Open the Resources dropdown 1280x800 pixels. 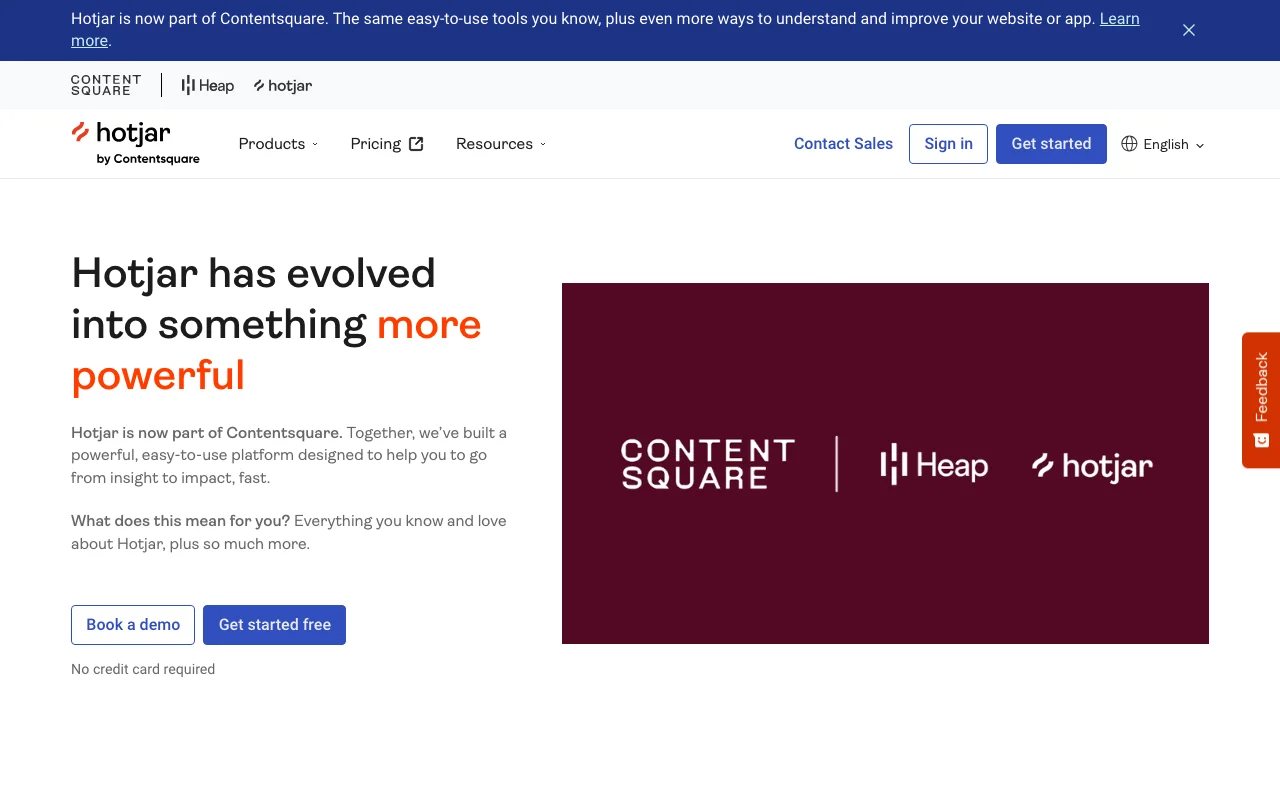click(x=500, y=144)
